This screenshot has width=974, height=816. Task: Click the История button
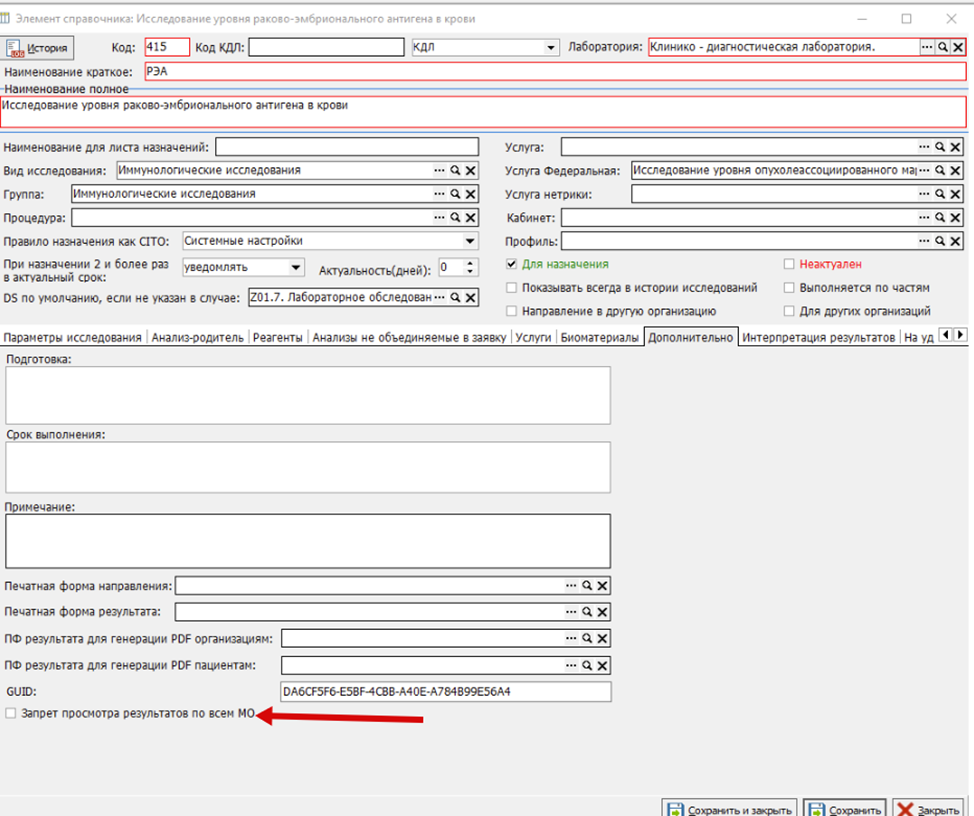tap(37, 48)
